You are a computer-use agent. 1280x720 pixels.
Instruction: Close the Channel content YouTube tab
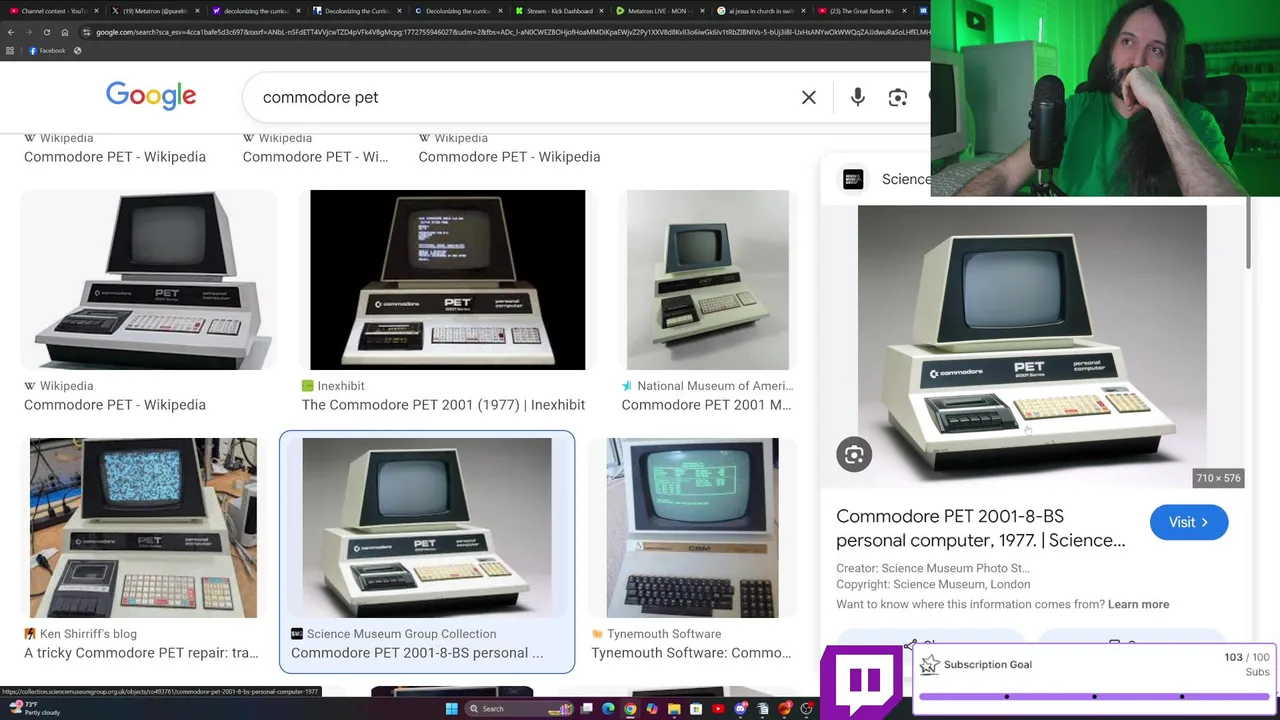click(x=95, y=11)
